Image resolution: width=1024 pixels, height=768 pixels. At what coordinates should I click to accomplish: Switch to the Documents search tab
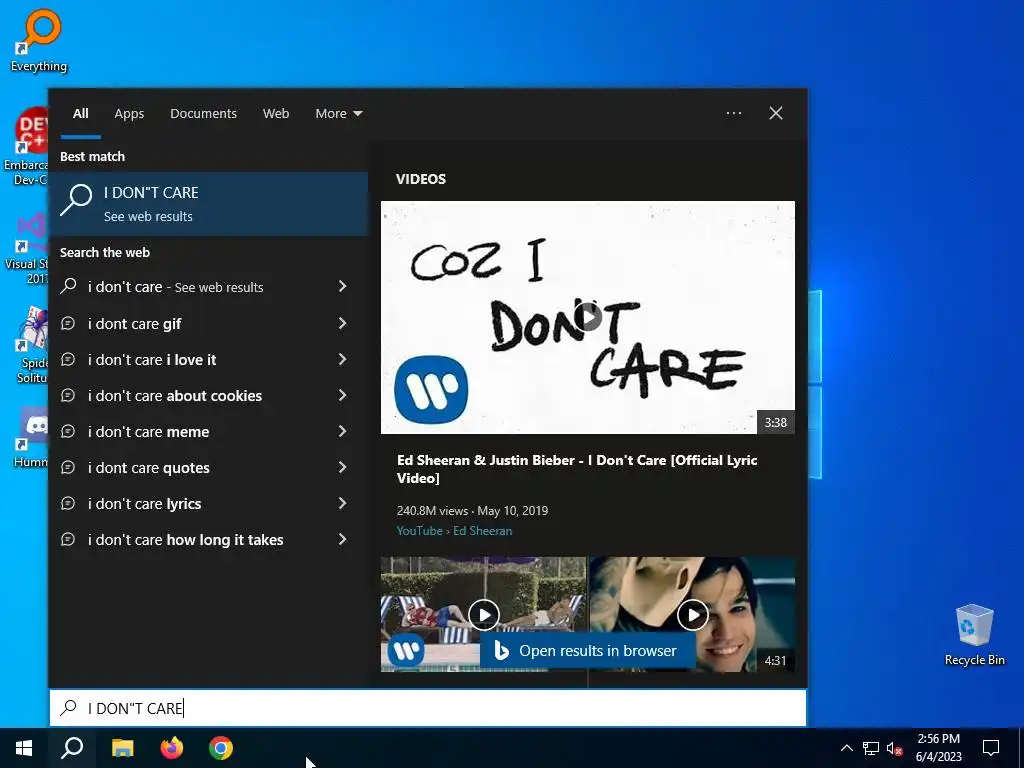point(203,114)
